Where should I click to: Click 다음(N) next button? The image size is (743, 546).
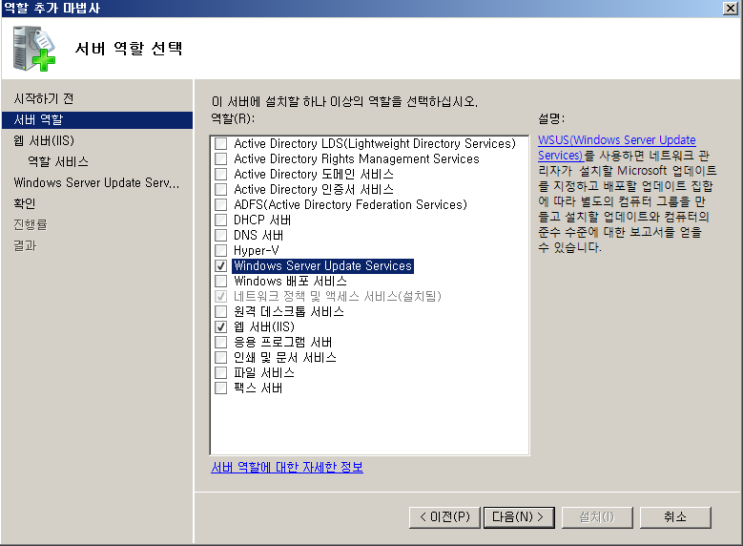(x=519, y=517)
